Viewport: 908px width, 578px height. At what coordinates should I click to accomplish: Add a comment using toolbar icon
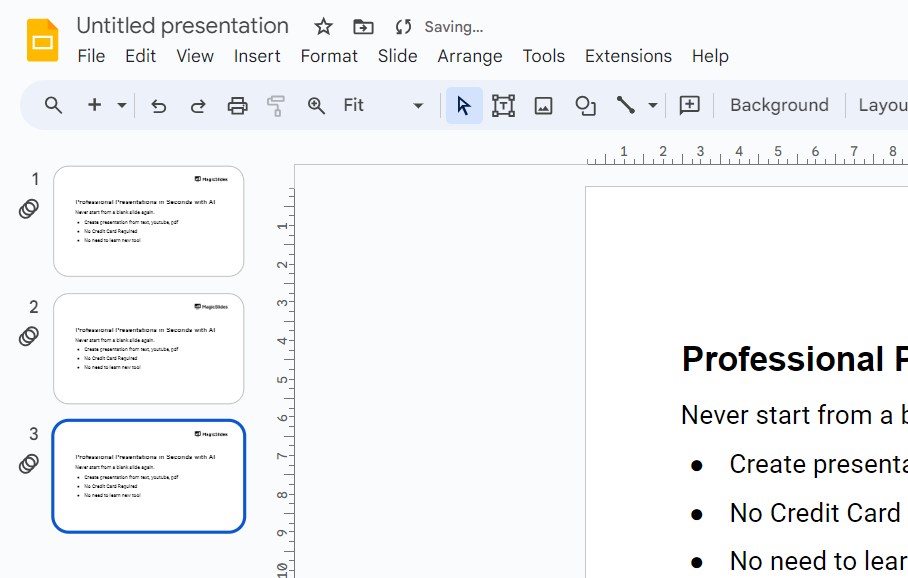click(689, 105)
